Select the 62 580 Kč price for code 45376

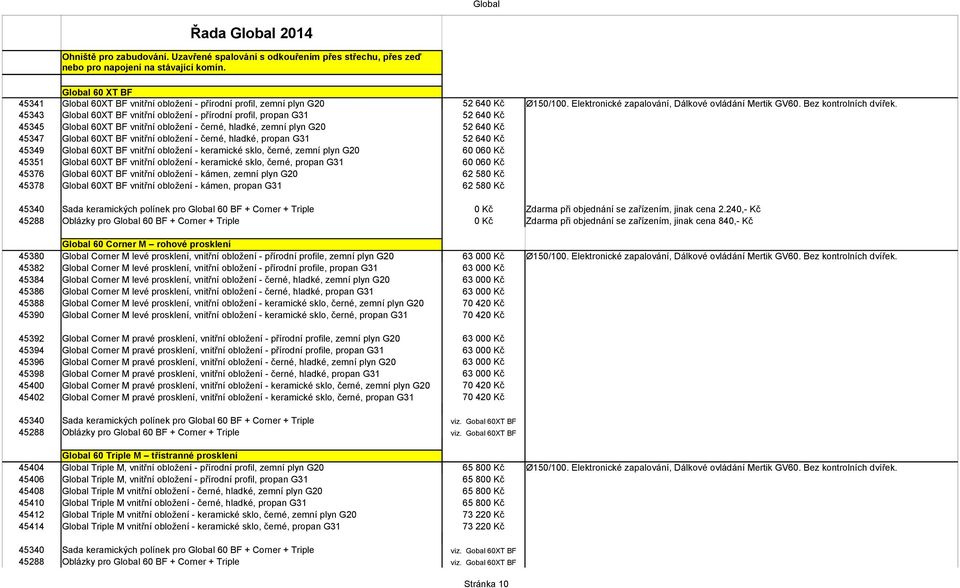[483, 174]
